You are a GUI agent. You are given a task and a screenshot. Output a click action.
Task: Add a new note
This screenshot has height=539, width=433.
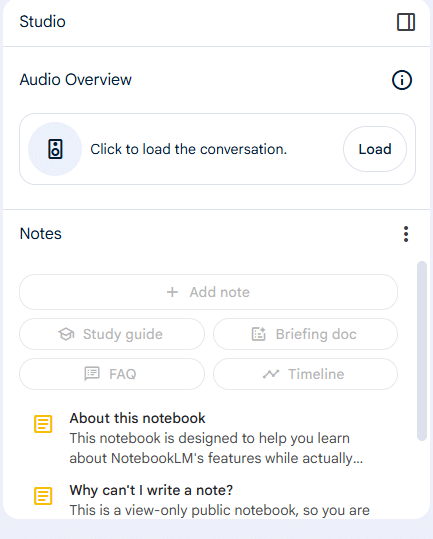click(x=209, y=292)
